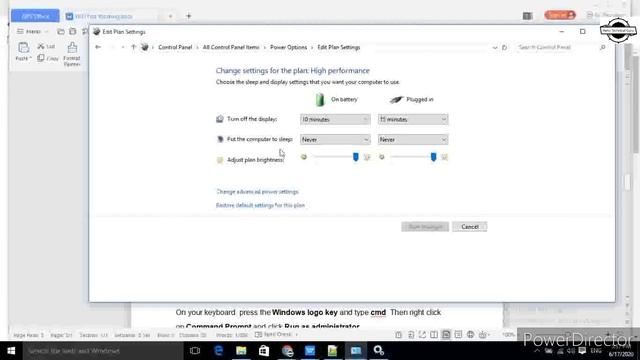Refresh the Control Panel address bar
640x360 pixels.
point(504,48)
